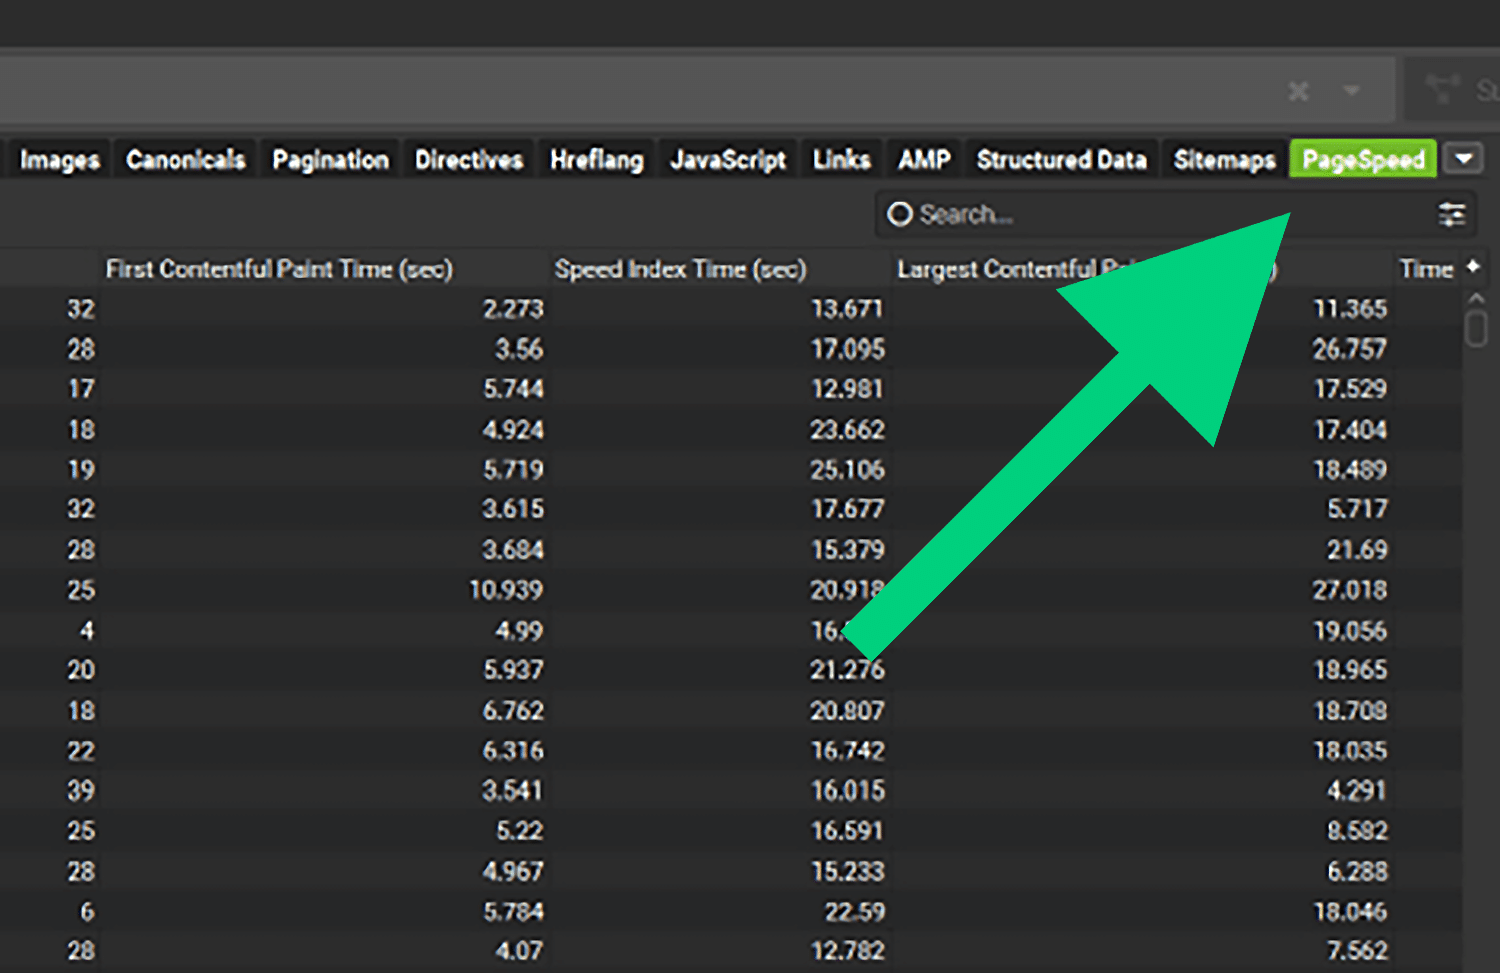Add a column with the plus icon
This screenshot has width=1500, height=973.
point(1473,266)
